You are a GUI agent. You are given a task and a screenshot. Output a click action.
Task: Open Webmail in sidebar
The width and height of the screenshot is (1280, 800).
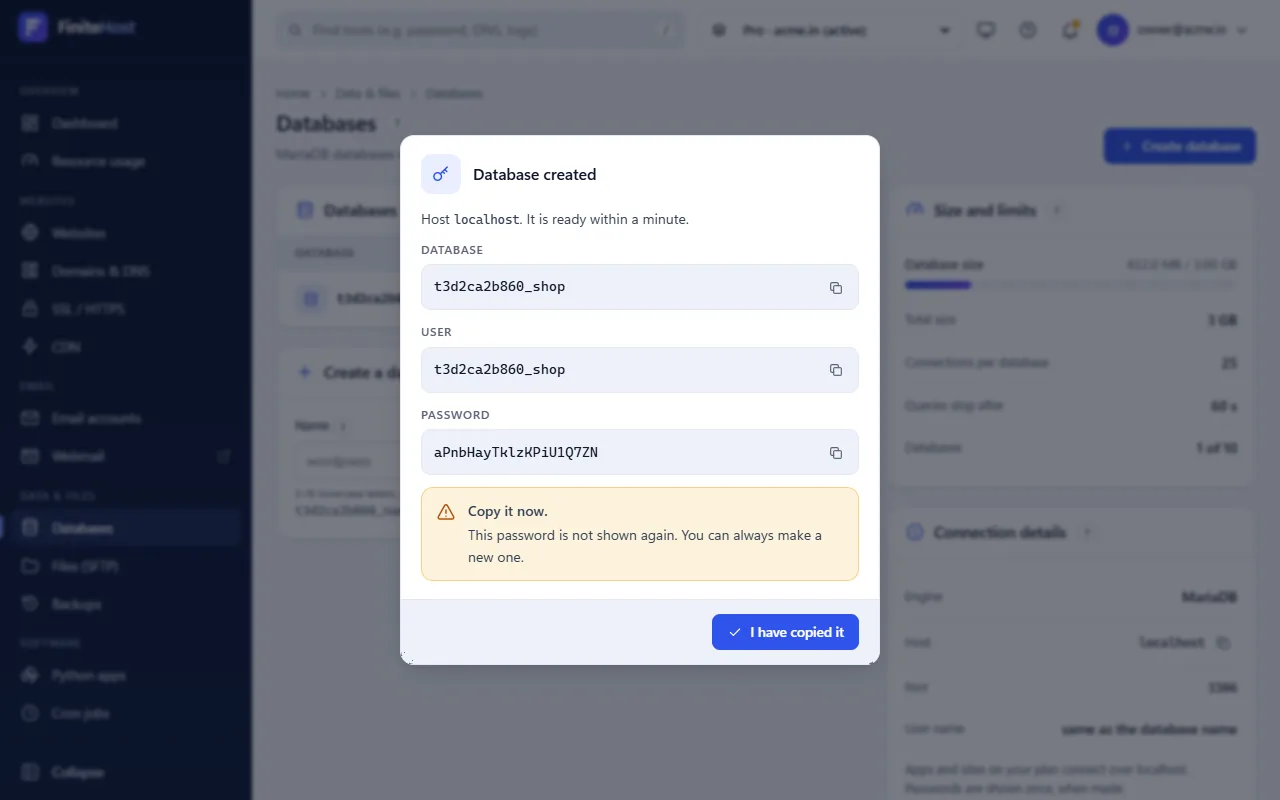(x=126, y=456)
